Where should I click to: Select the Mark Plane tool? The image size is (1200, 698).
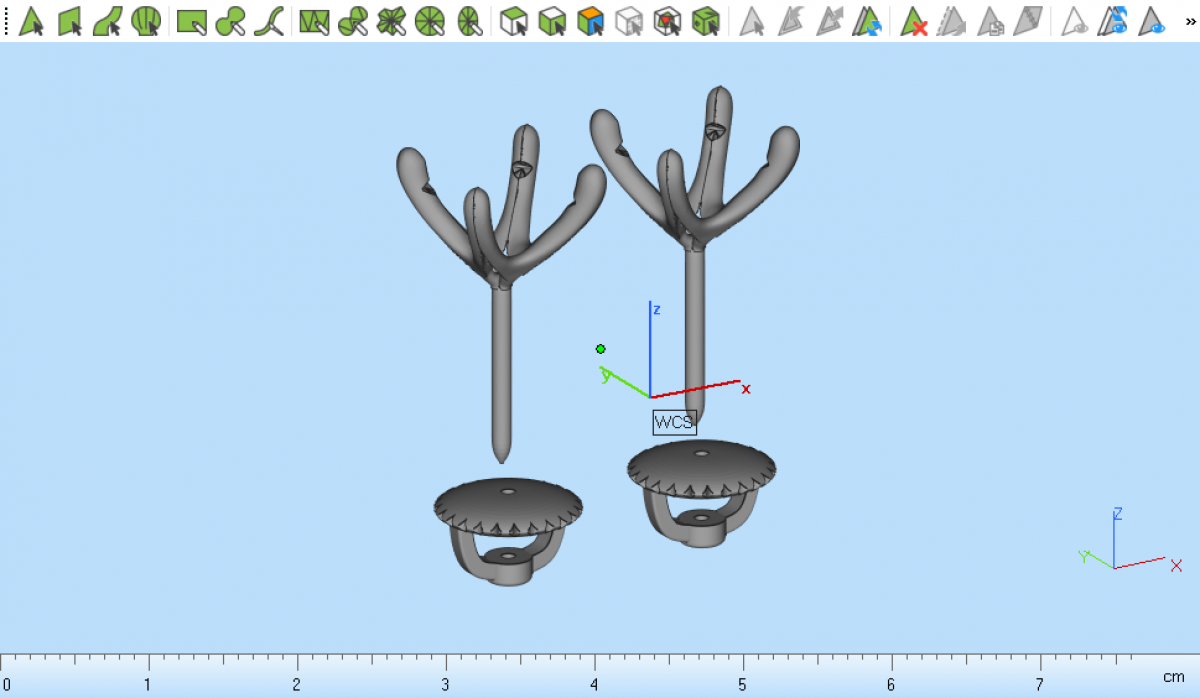pos(69,20)
